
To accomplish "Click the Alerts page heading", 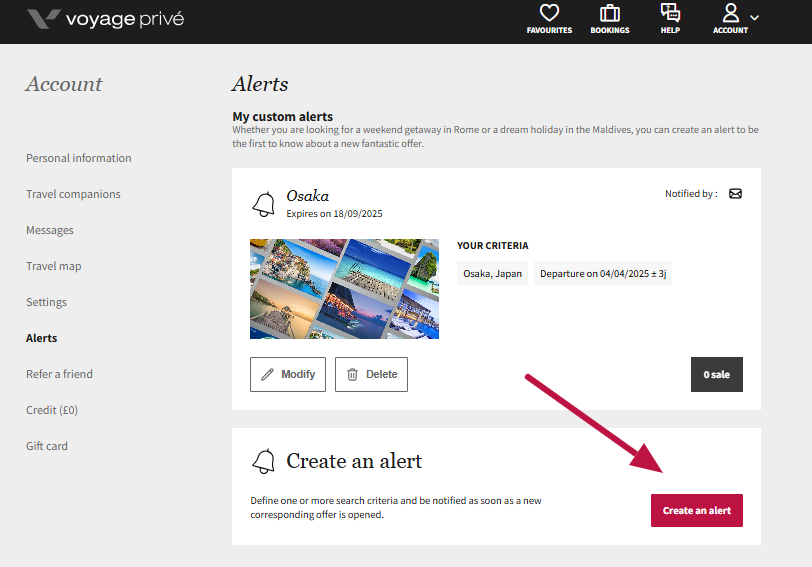I will [260, 84].
